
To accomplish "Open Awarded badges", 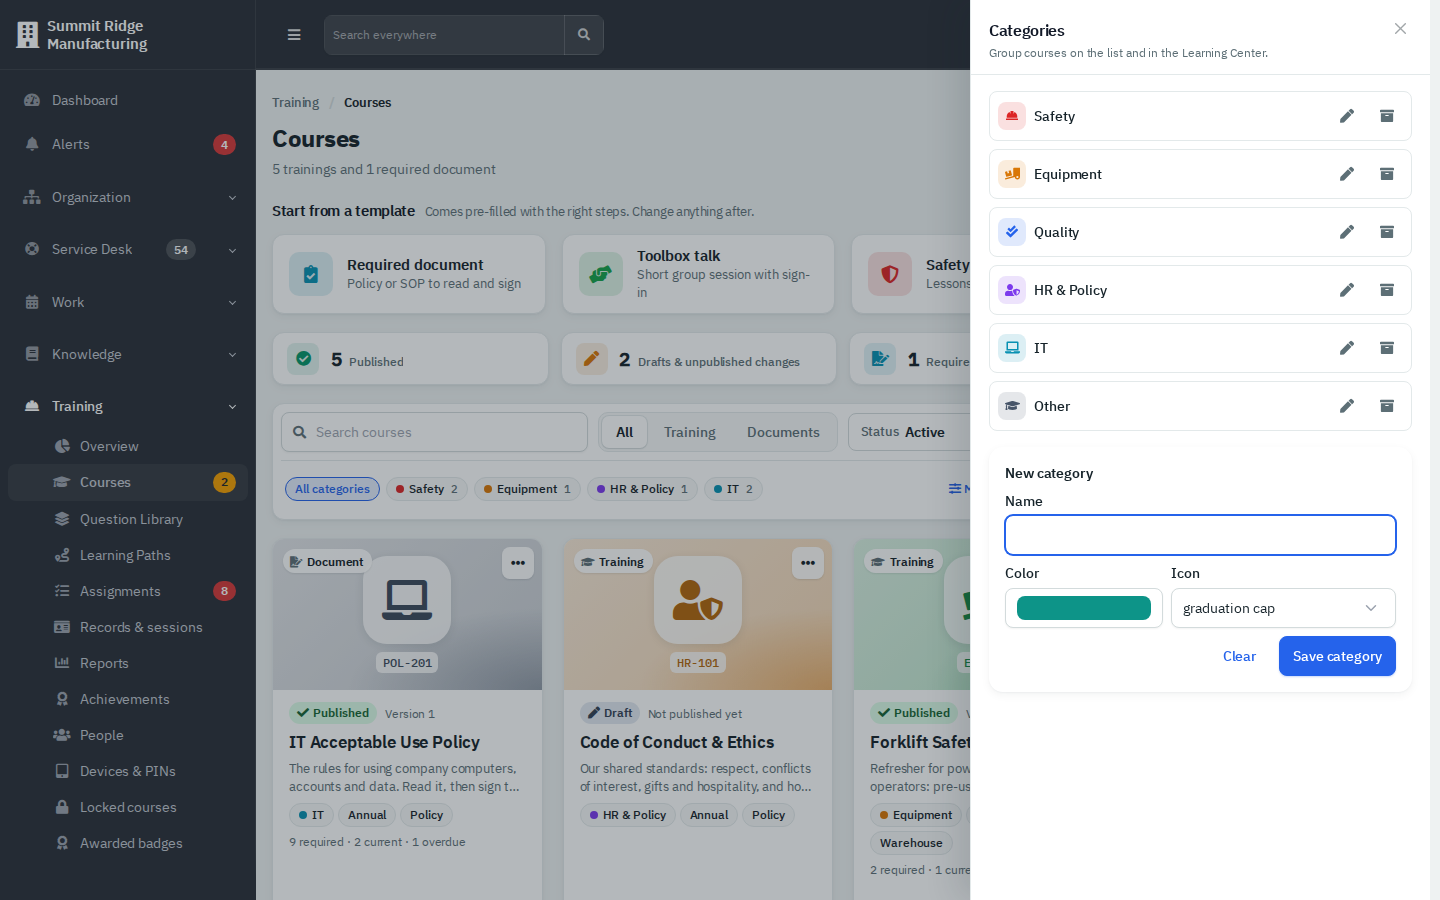I will point(128,843).
